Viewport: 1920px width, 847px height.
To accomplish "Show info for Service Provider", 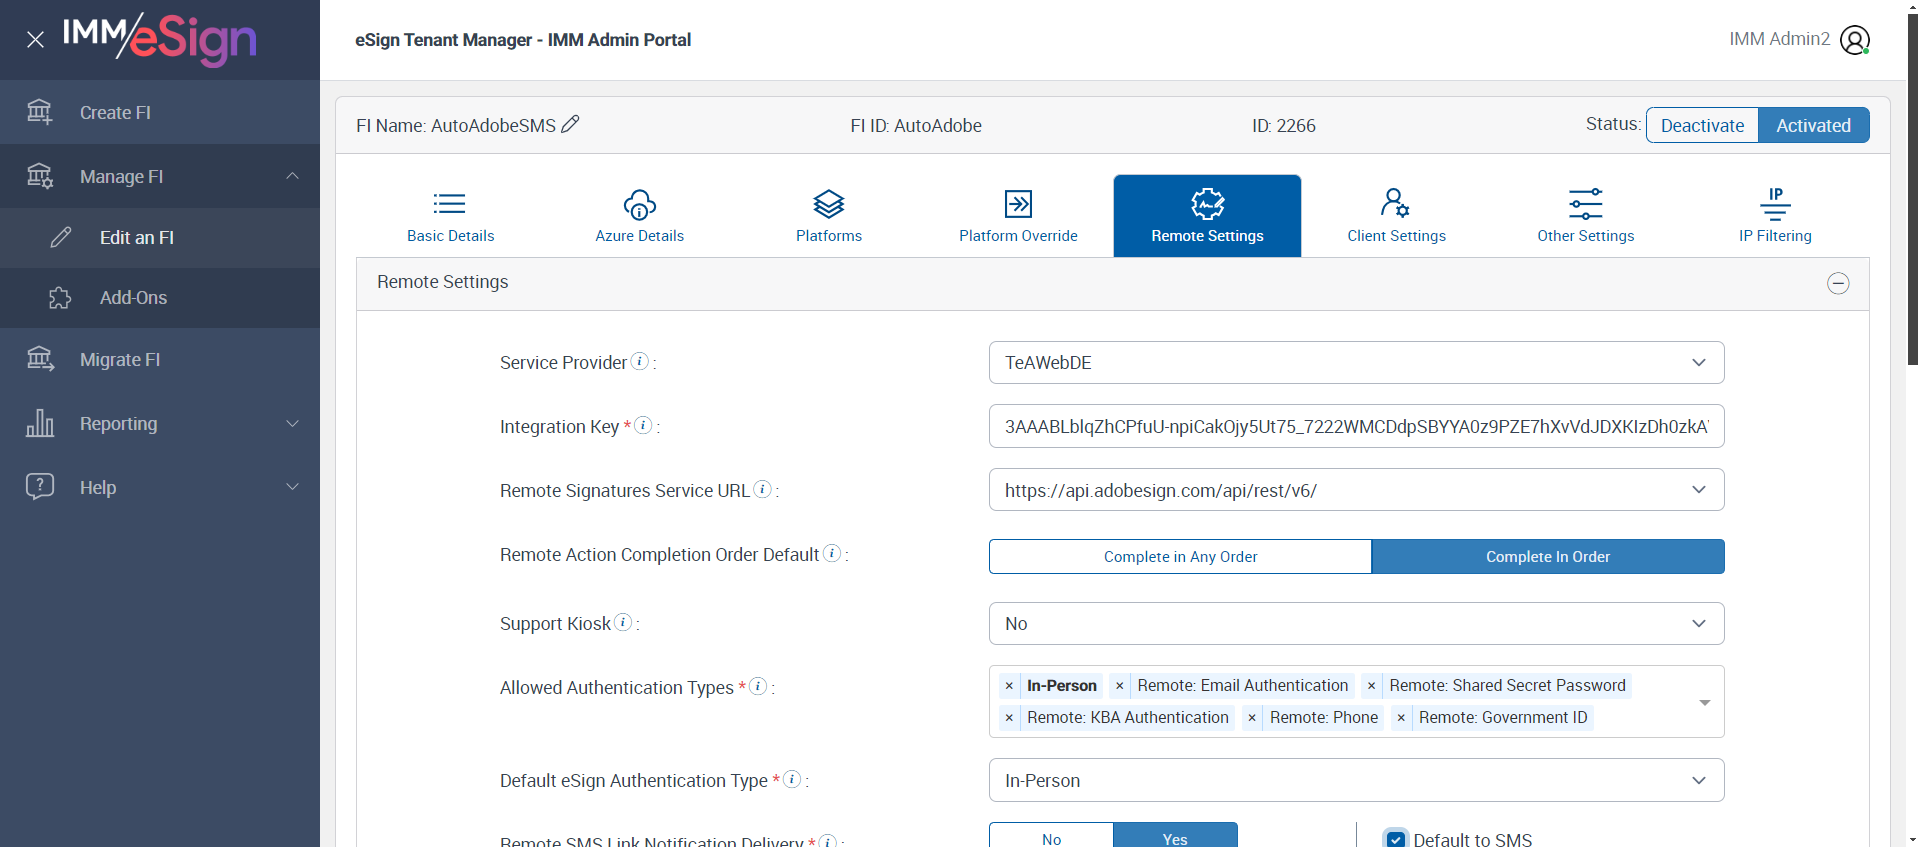I will coord(640,361).
